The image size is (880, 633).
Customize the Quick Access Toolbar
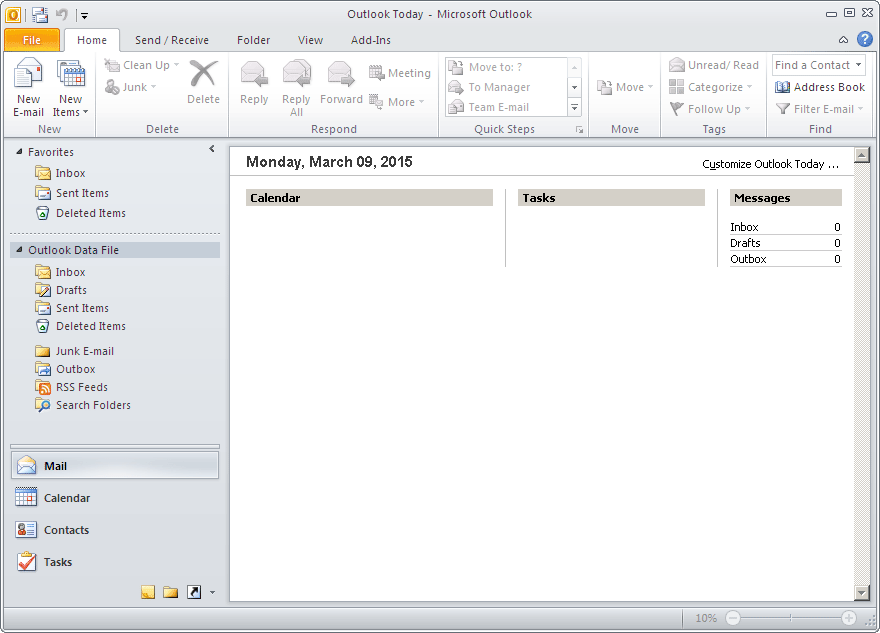tap(84, 16)
